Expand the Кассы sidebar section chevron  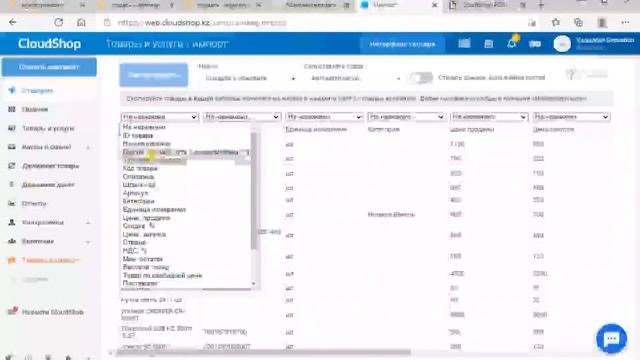pyautogui.click(x=88, y=147)
